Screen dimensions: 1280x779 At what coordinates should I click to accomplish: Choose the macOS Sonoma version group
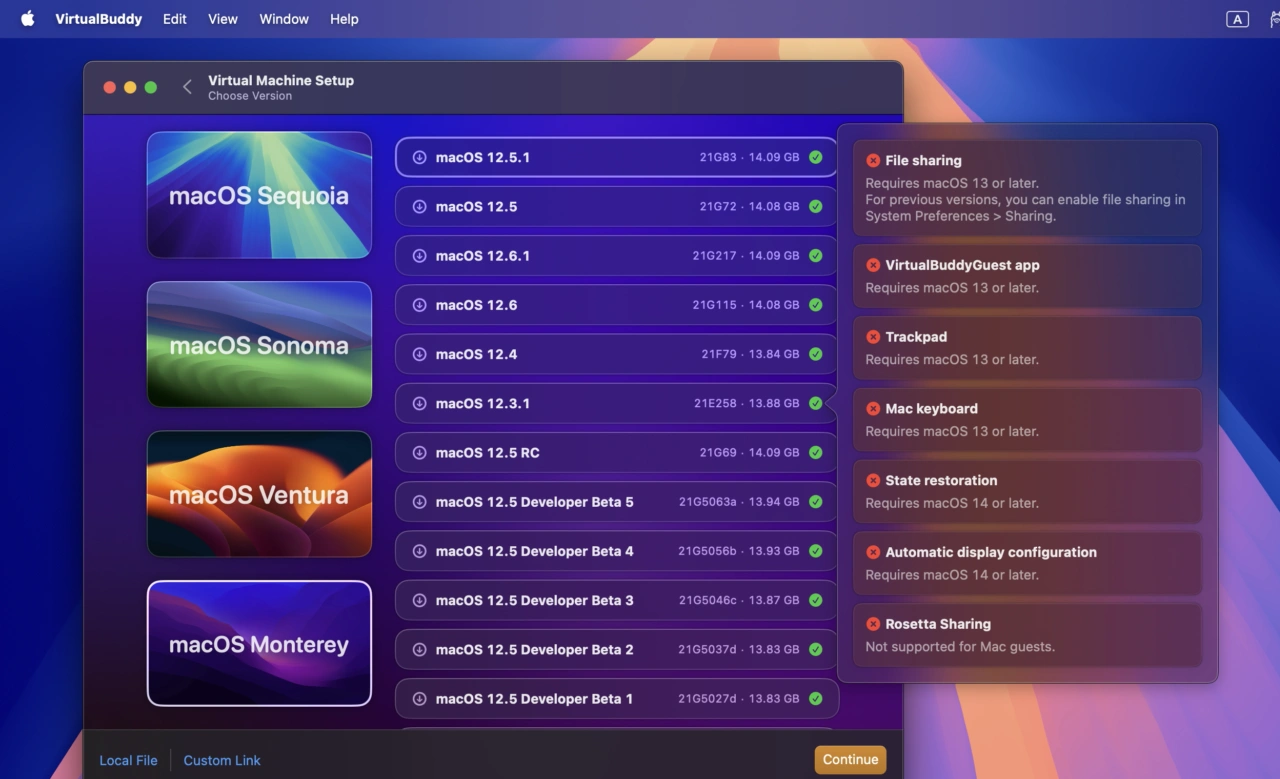tap(259, 345)
